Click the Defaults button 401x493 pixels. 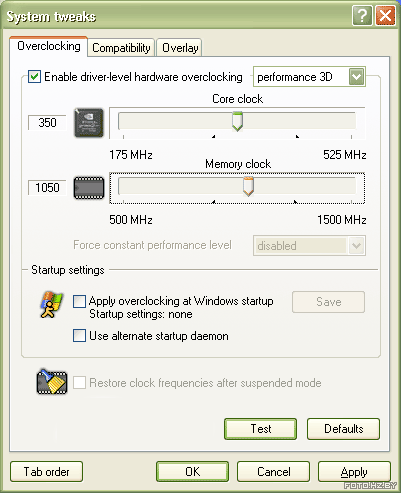343,429
